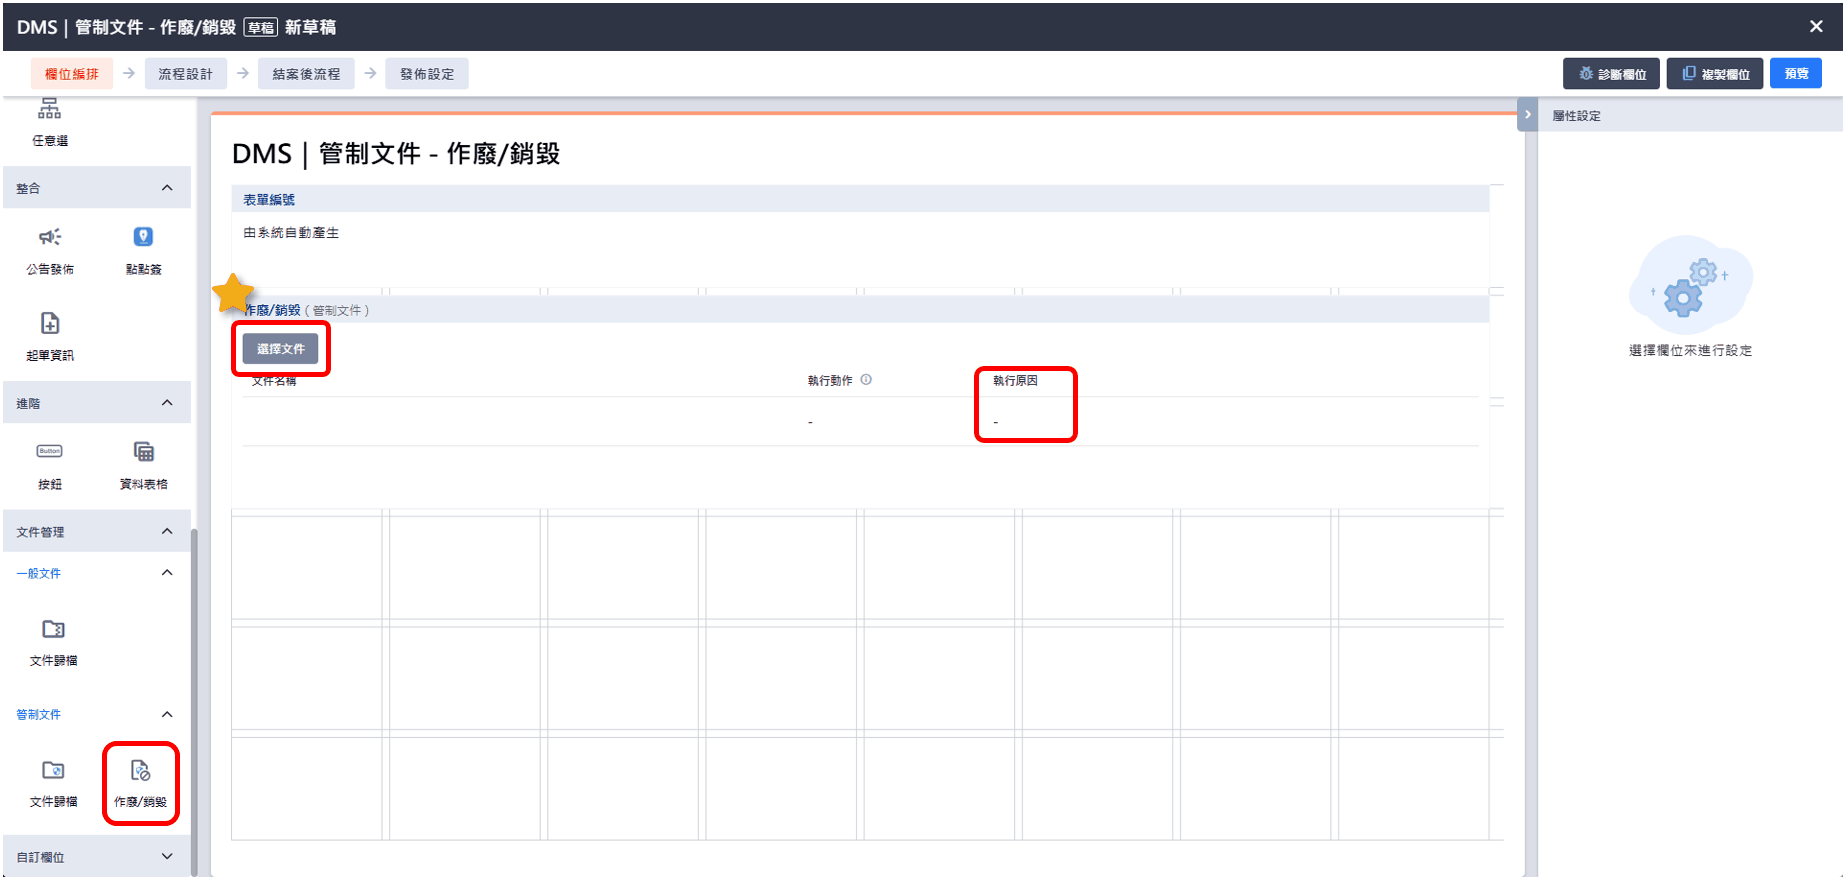Select the 作廢/銷毀 field icon

coord(140,771)
